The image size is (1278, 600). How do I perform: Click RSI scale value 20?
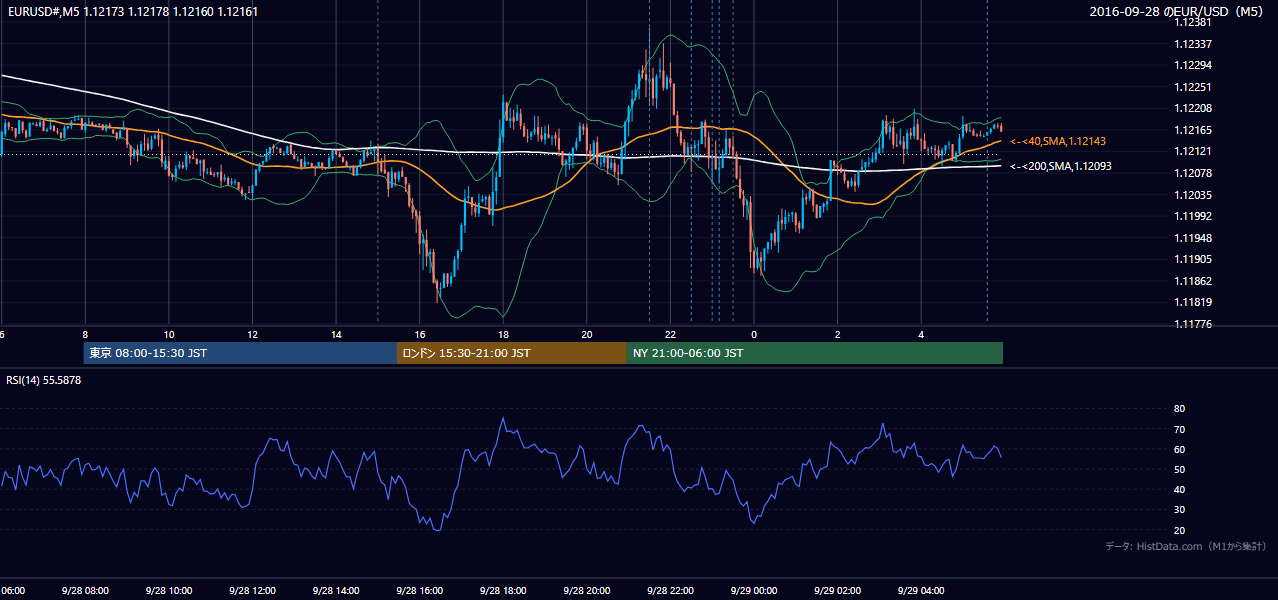tap(1179, 530)
